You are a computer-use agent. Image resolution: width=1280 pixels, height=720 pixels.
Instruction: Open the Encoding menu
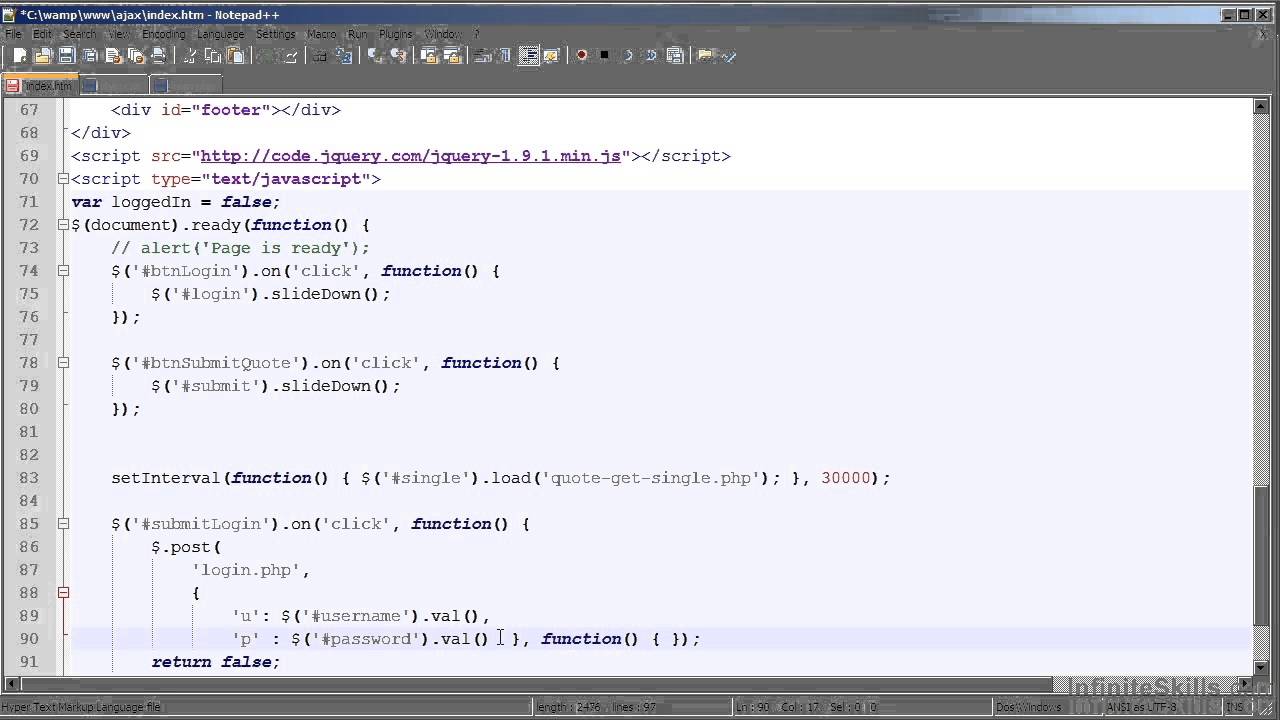point(163,34)
